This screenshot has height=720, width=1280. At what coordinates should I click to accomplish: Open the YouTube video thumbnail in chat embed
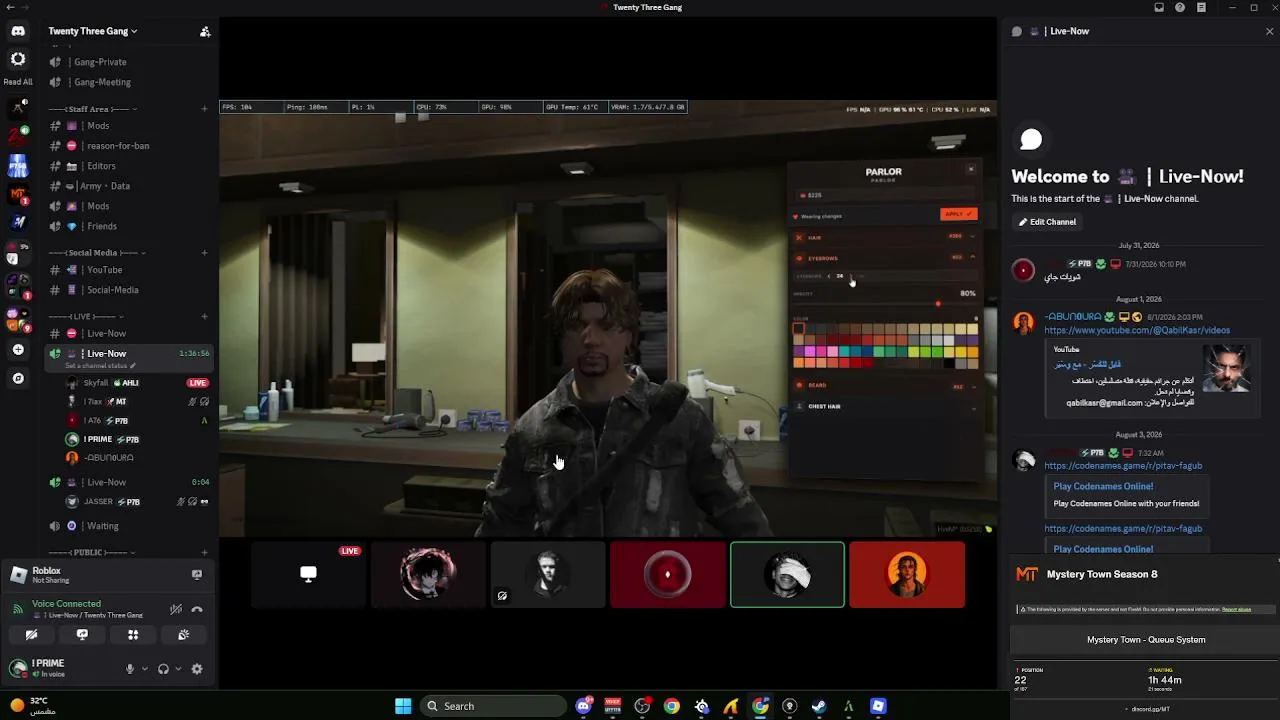[x=1226, y=370]
